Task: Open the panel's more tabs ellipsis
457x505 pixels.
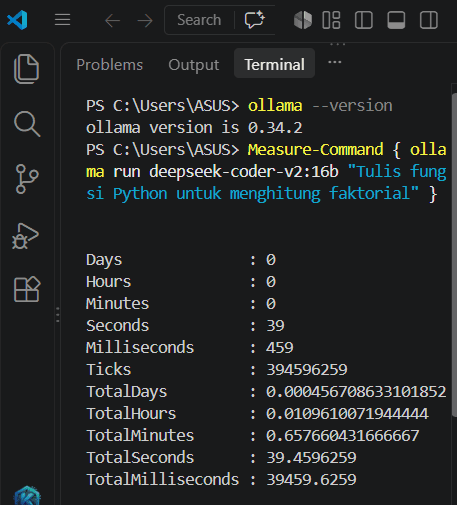Action: pyautogui.click(x=335, y=62)
